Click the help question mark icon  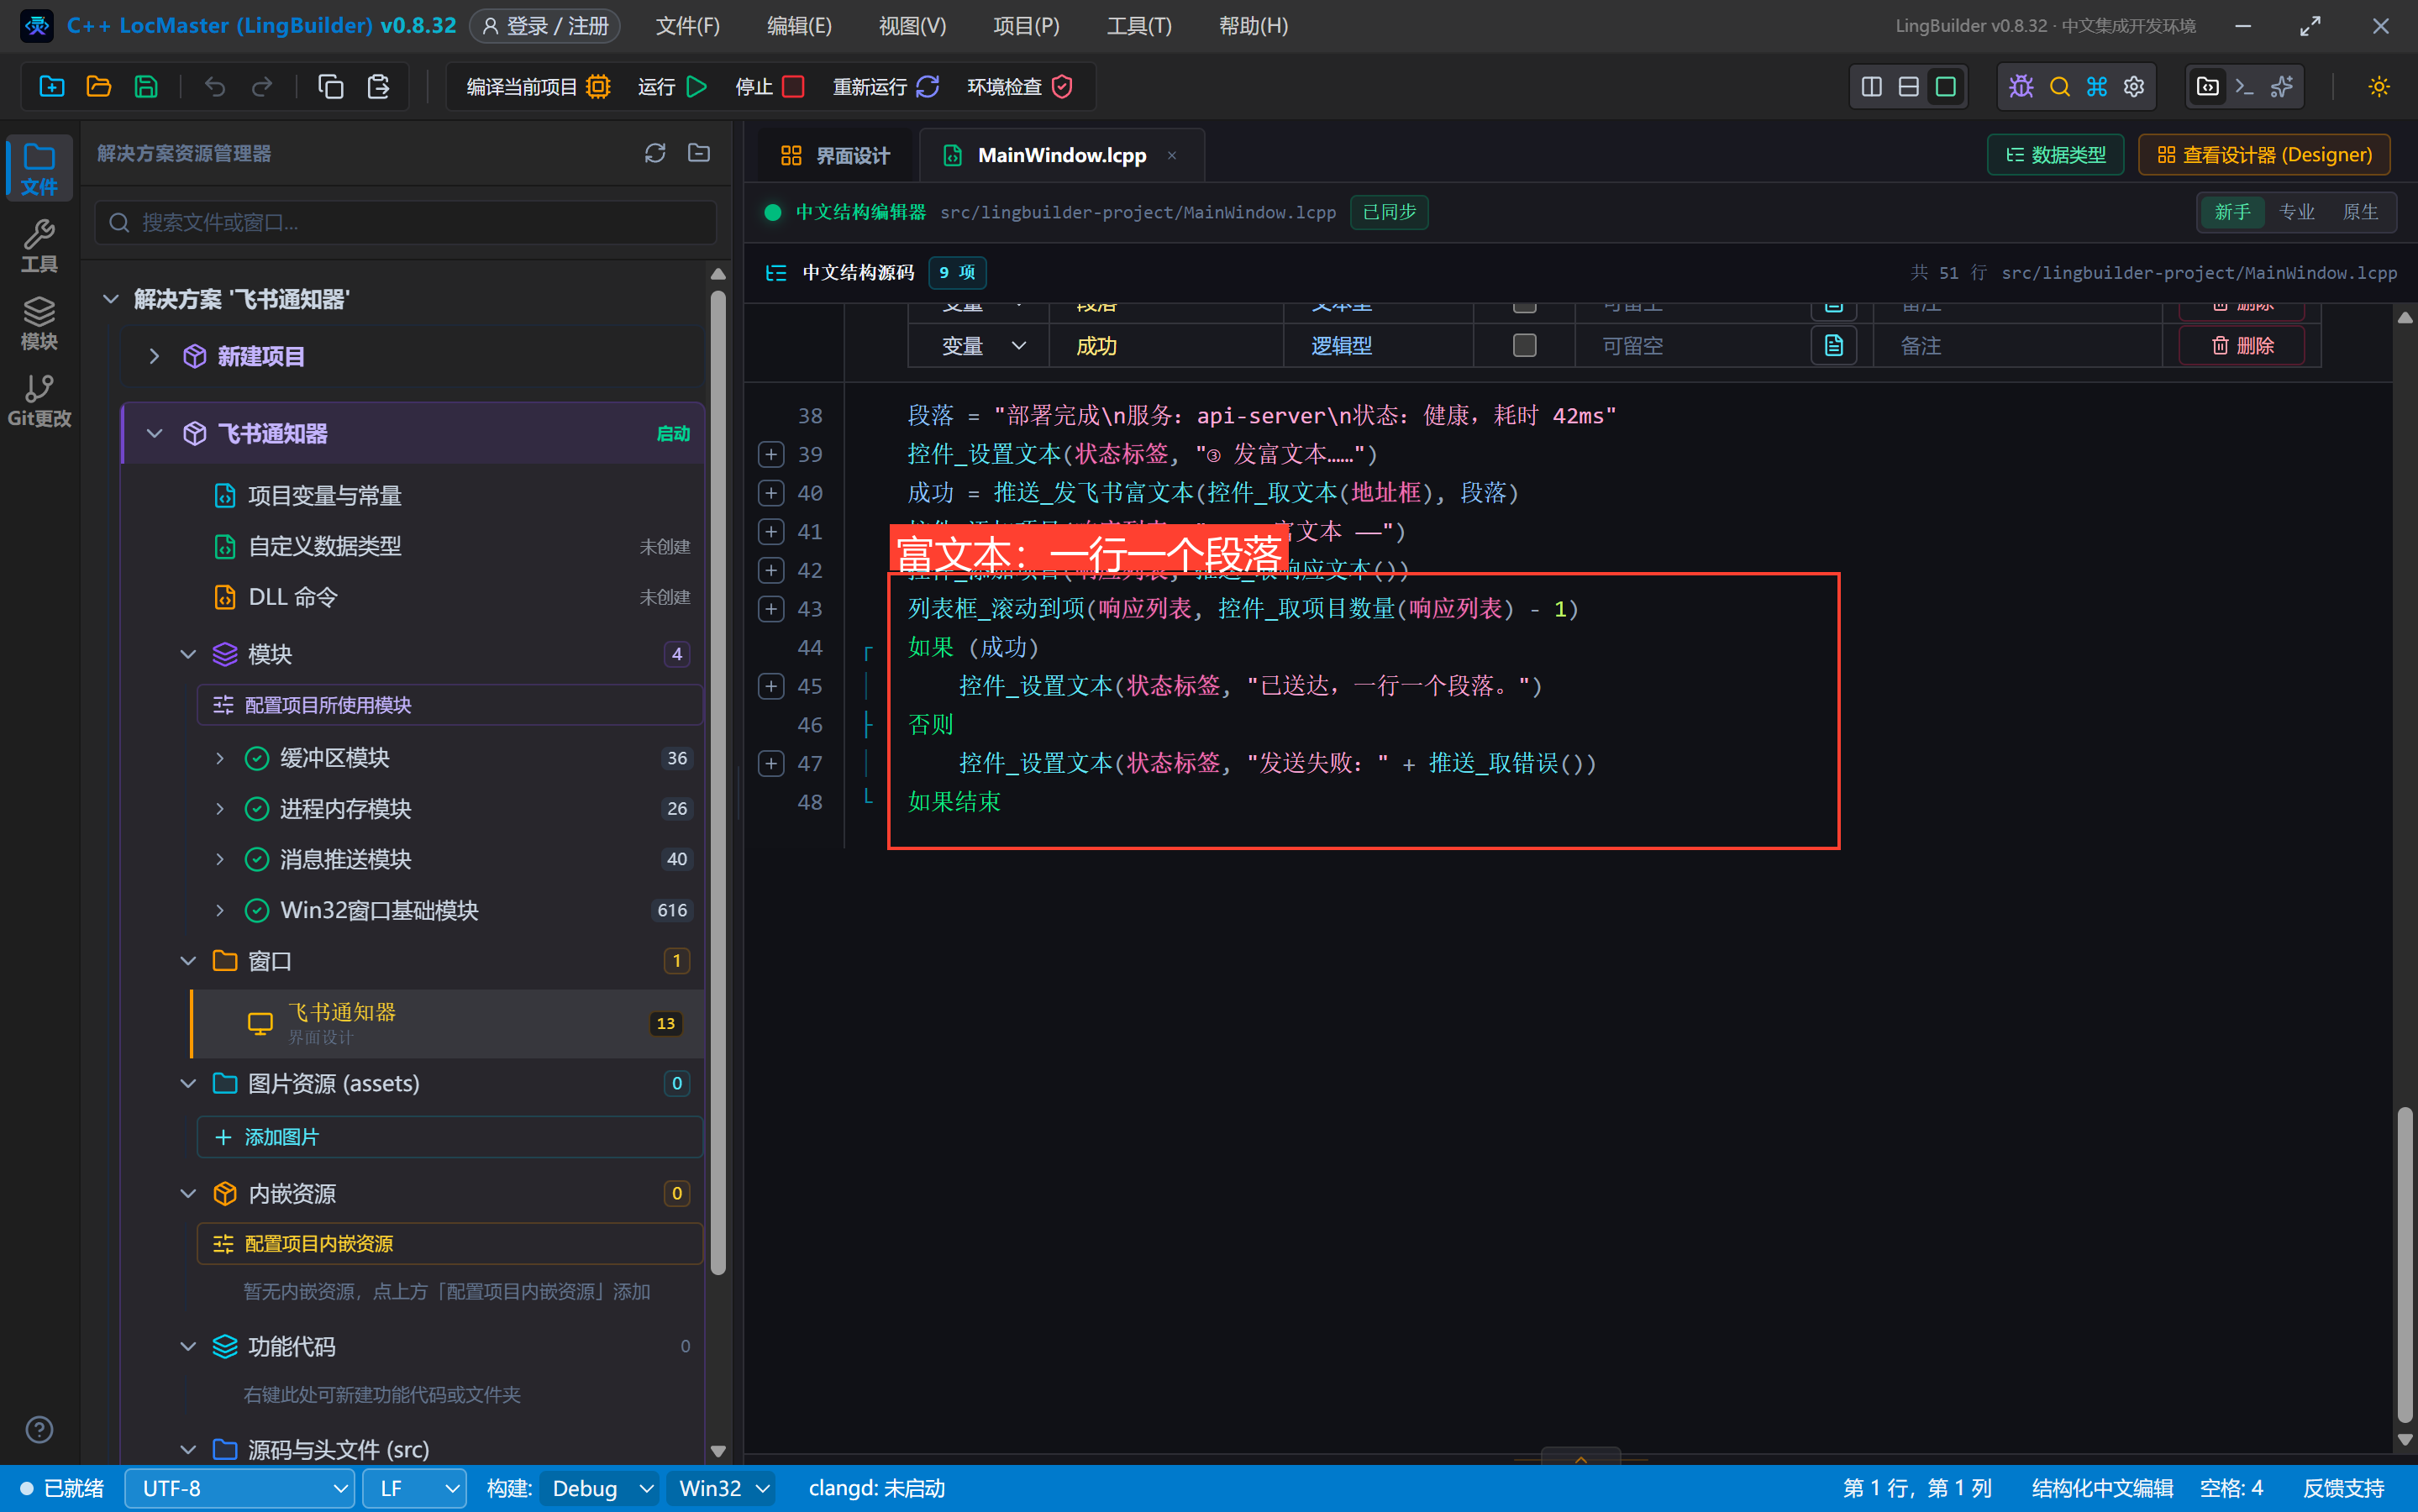[x=39, y=1430]
